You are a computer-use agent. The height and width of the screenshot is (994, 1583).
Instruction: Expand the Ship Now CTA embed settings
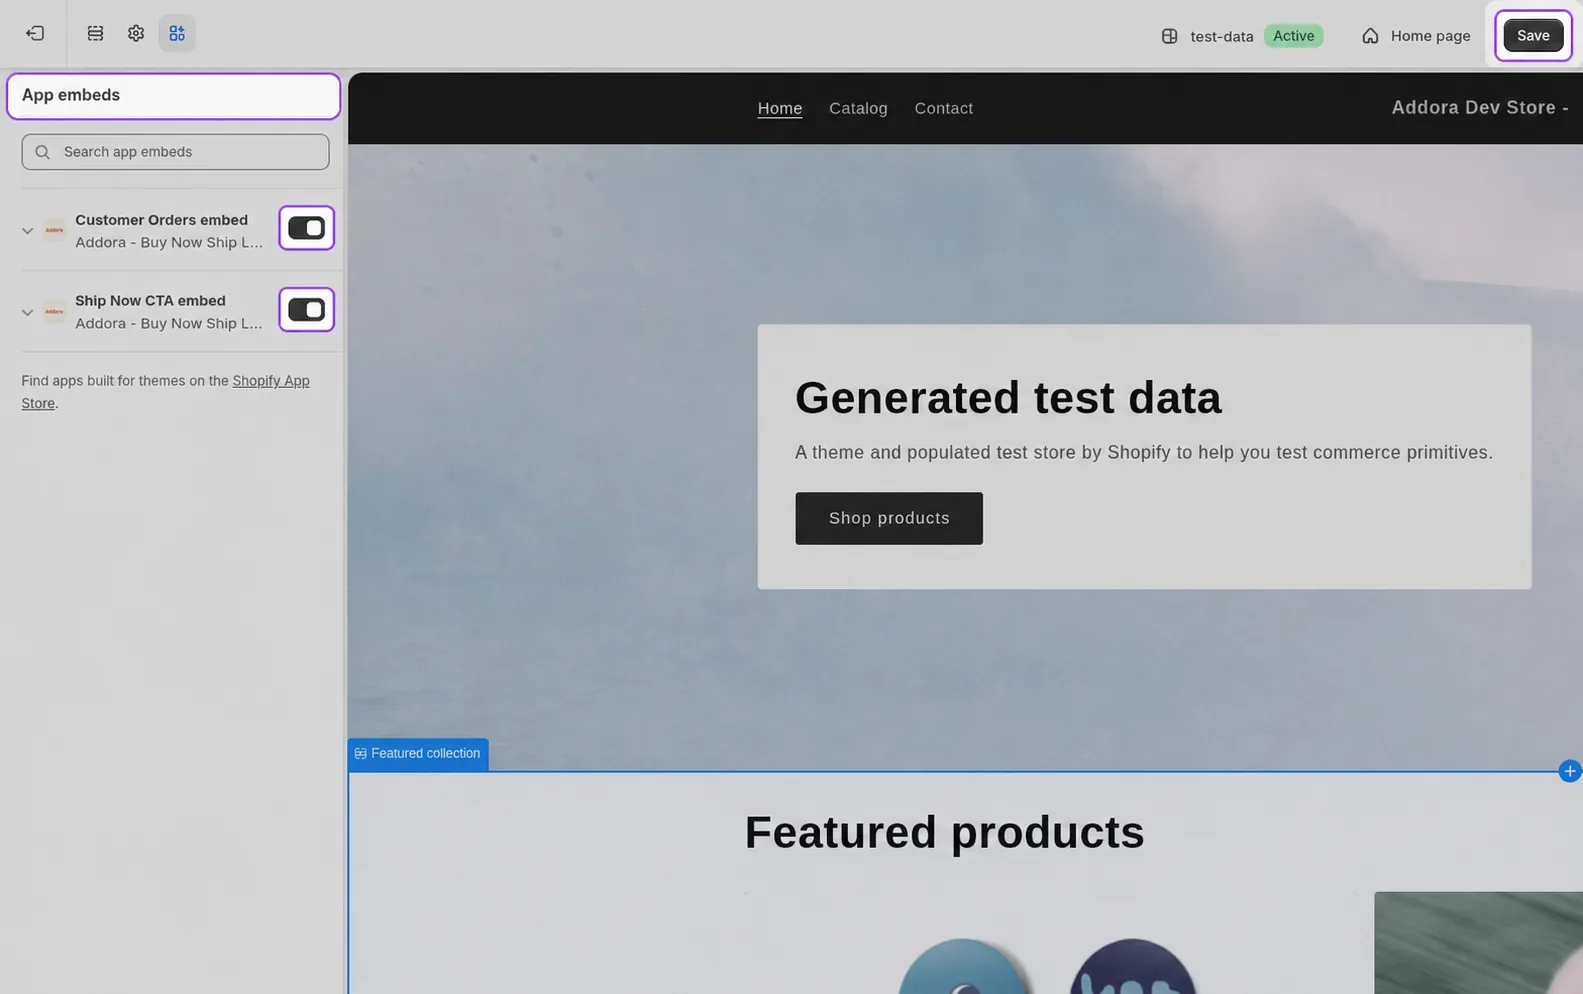tap(27, 313)
